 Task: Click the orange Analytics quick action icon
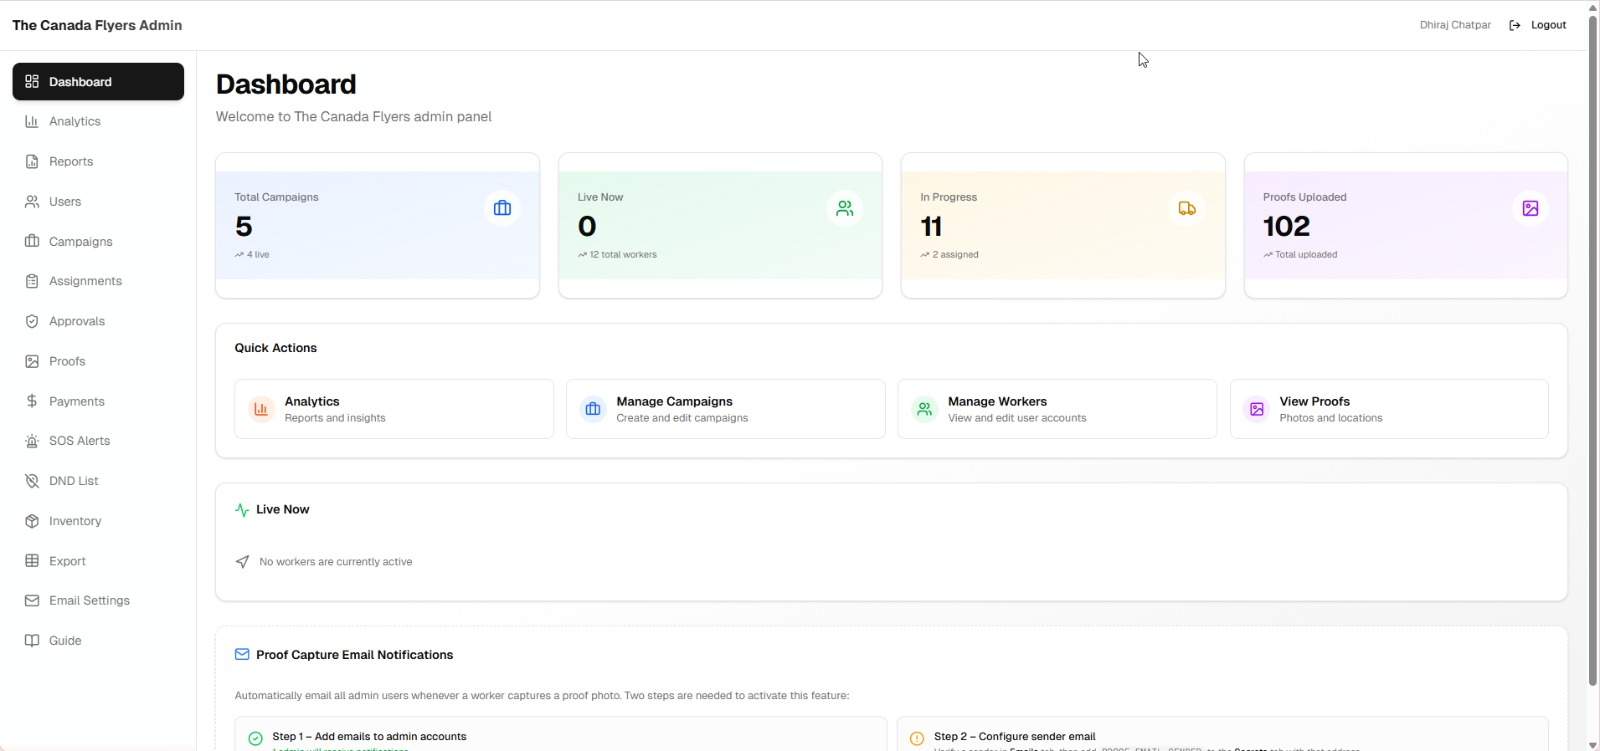tap(261, 409)
